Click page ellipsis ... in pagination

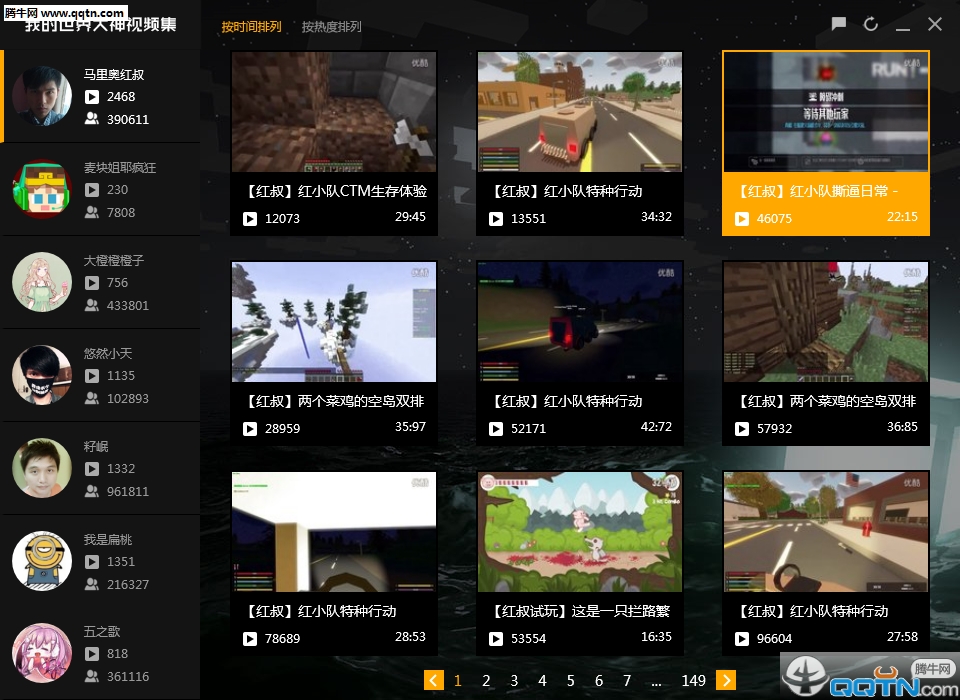pyautogui.click(x=656, y=682)
